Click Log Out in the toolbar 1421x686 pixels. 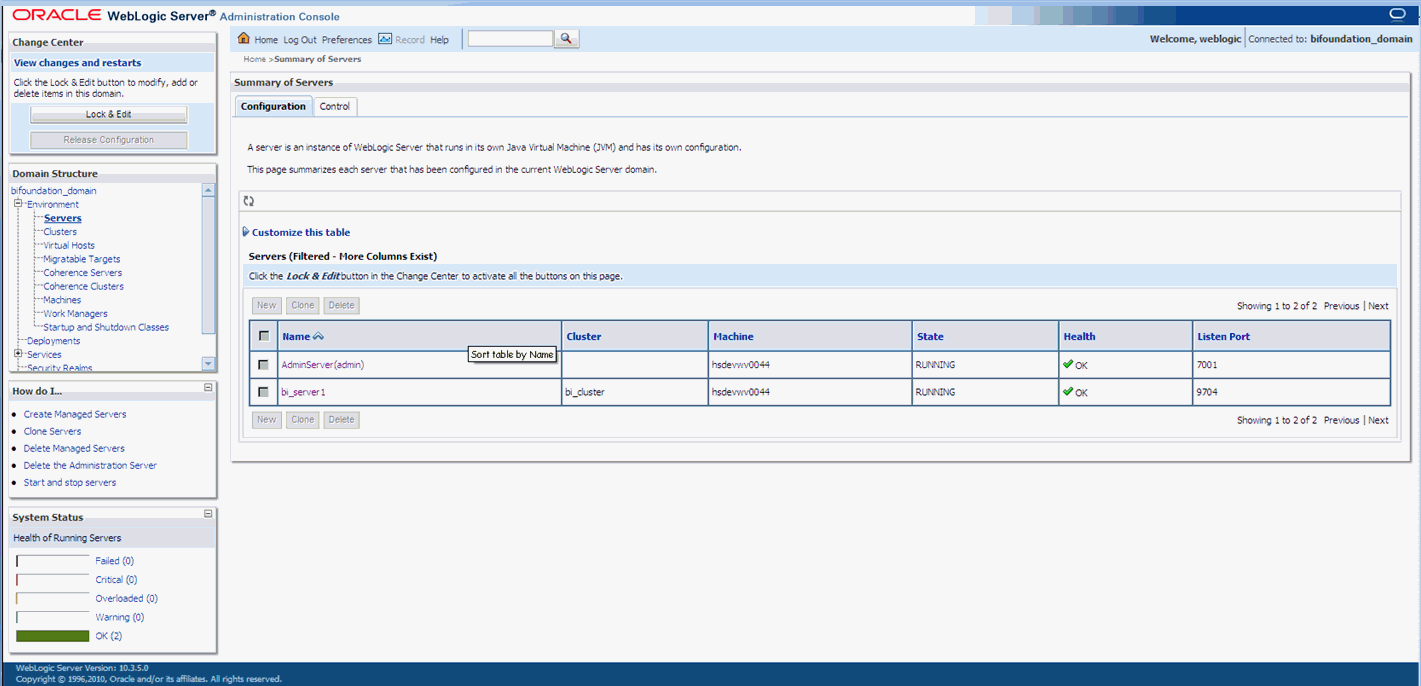coord(300,40)
